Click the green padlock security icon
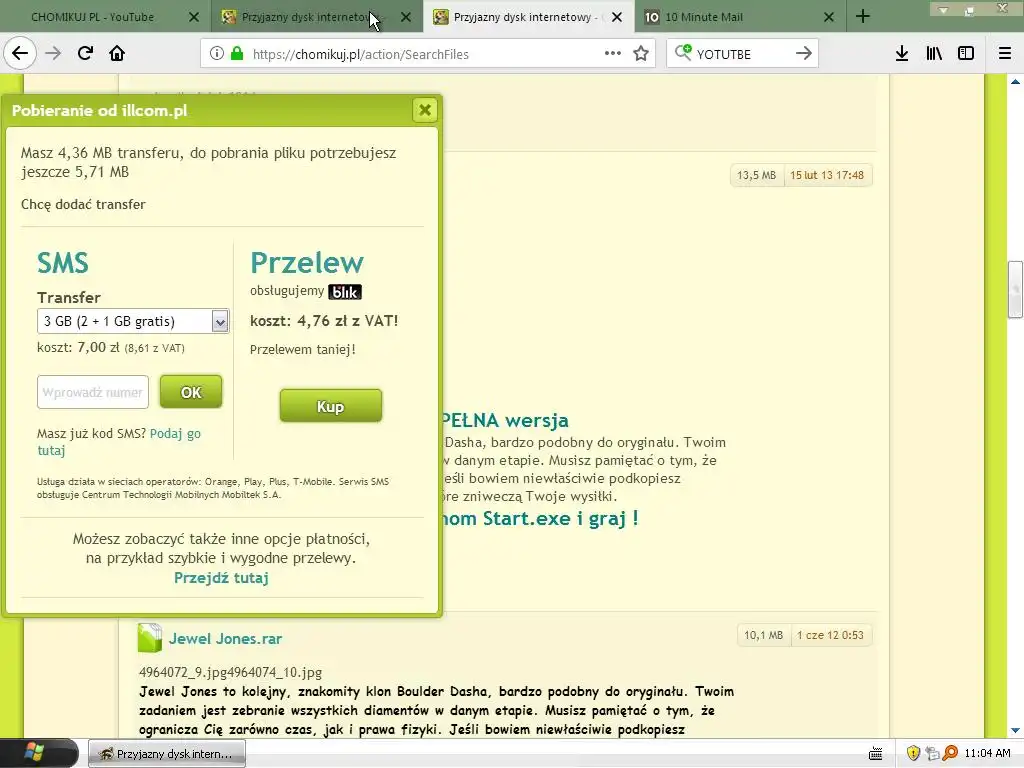1024x768 pixels. pyautogui.click(x=237, y=54)
